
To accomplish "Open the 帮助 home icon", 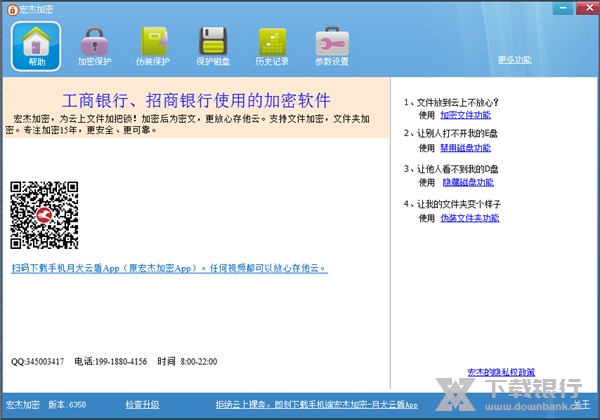I will point(36,46).
